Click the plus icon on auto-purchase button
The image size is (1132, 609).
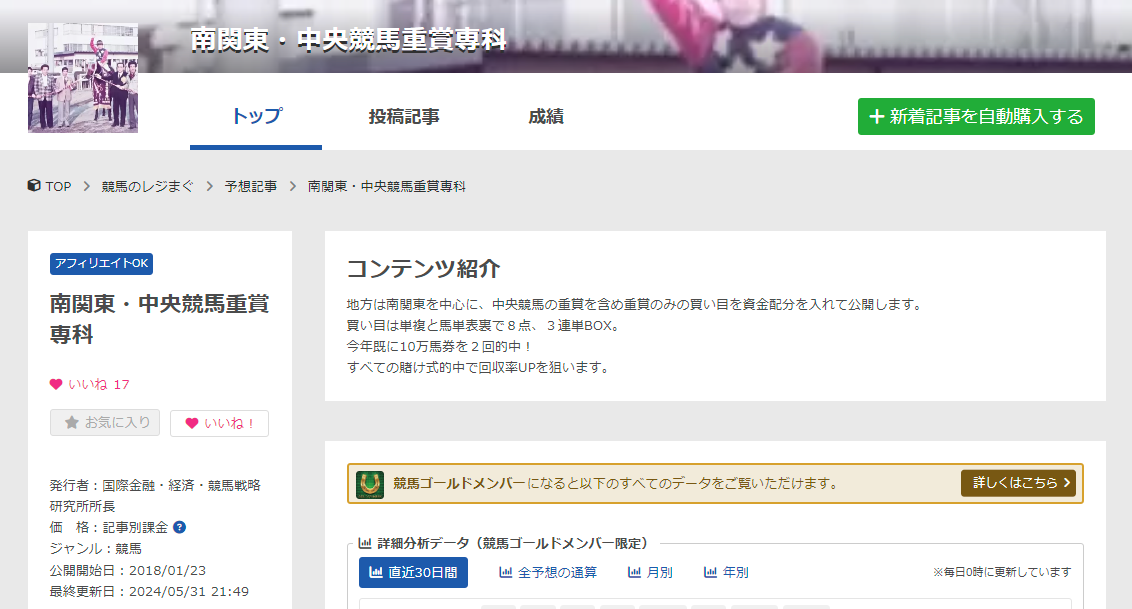876,116
